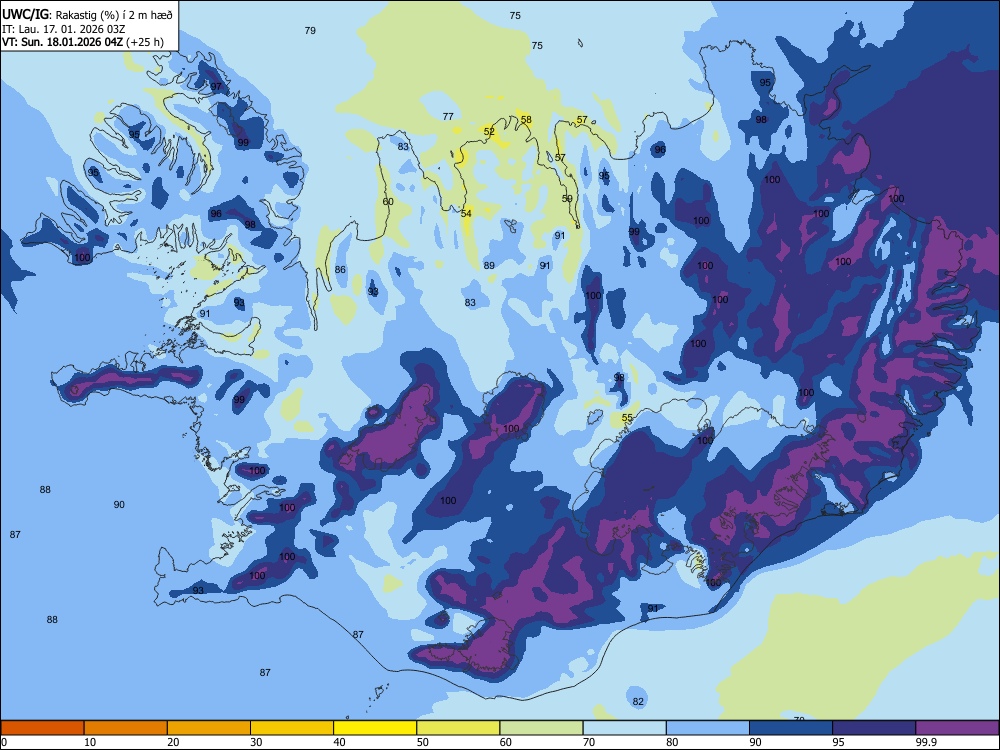Click the dark orange 0–10 legend swatch
Viewport: 1000px width, 750px height.
[42, 728]
